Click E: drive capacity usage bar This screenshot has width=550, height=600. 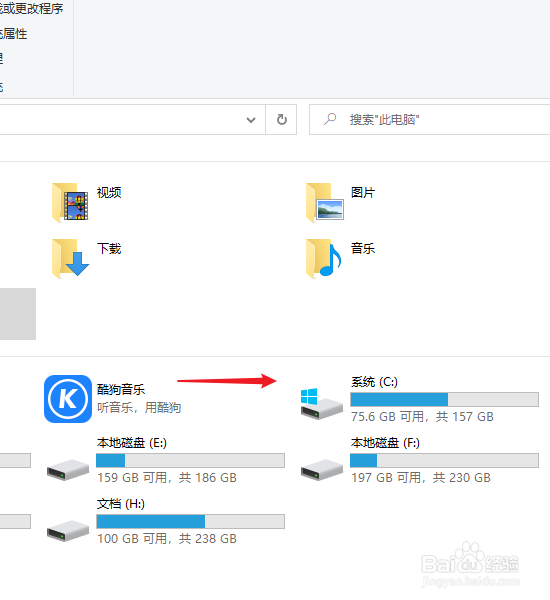click(190, 460)
